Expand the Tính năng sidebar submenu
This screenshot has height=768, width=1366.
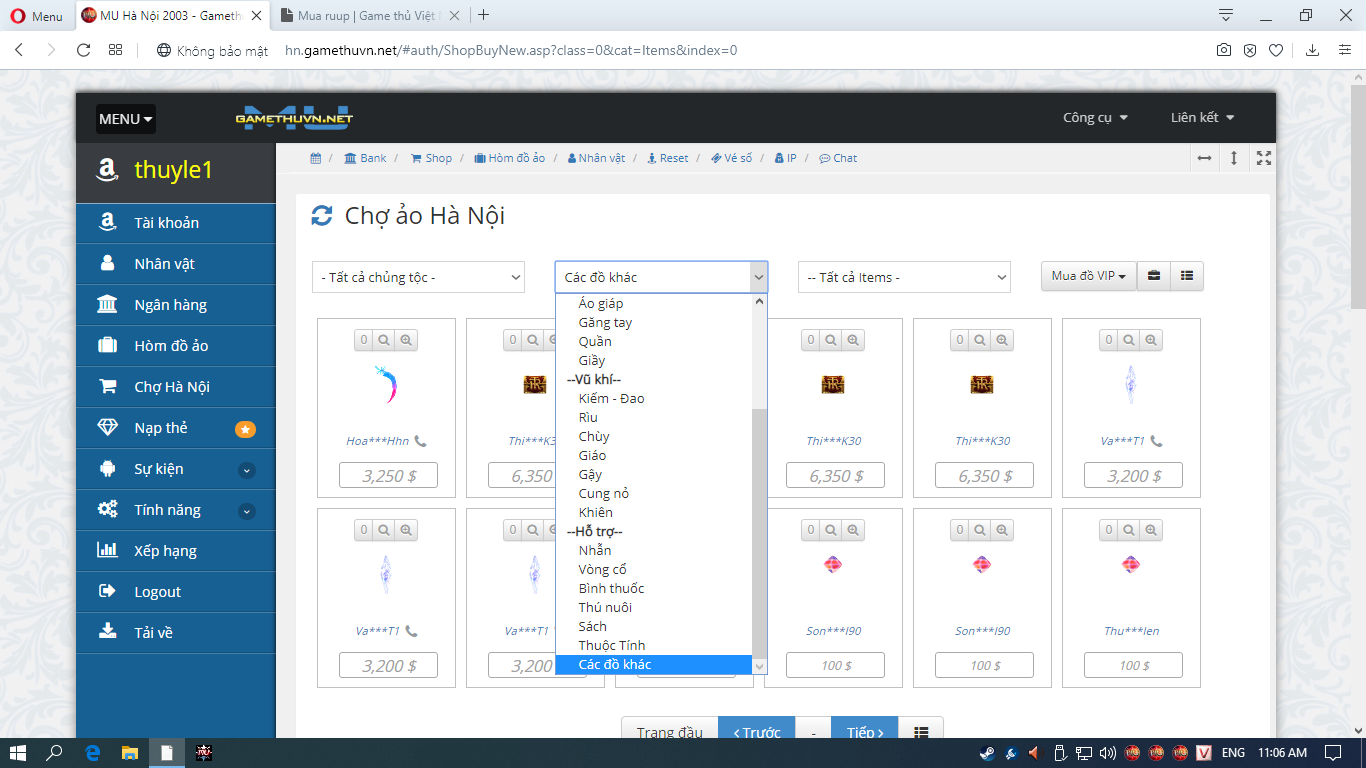247,511
